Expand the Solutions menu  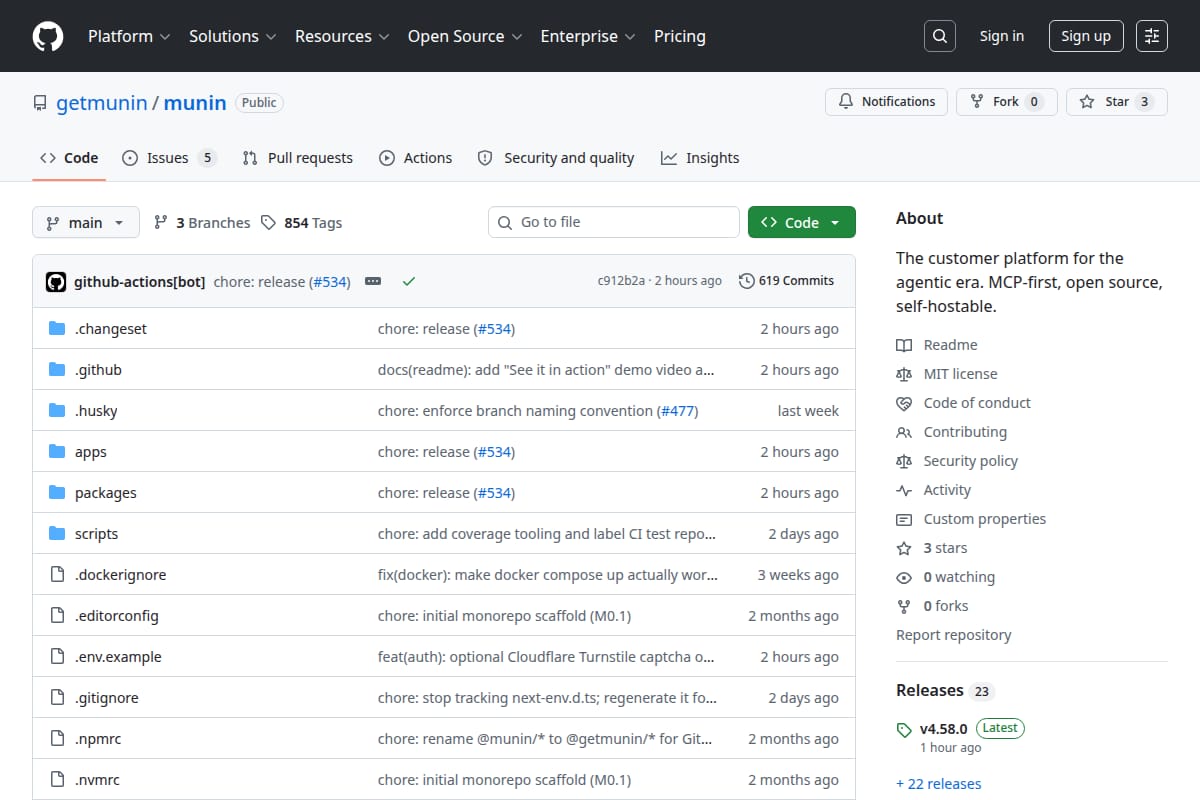pyautogui.click(x=231, y=36)
